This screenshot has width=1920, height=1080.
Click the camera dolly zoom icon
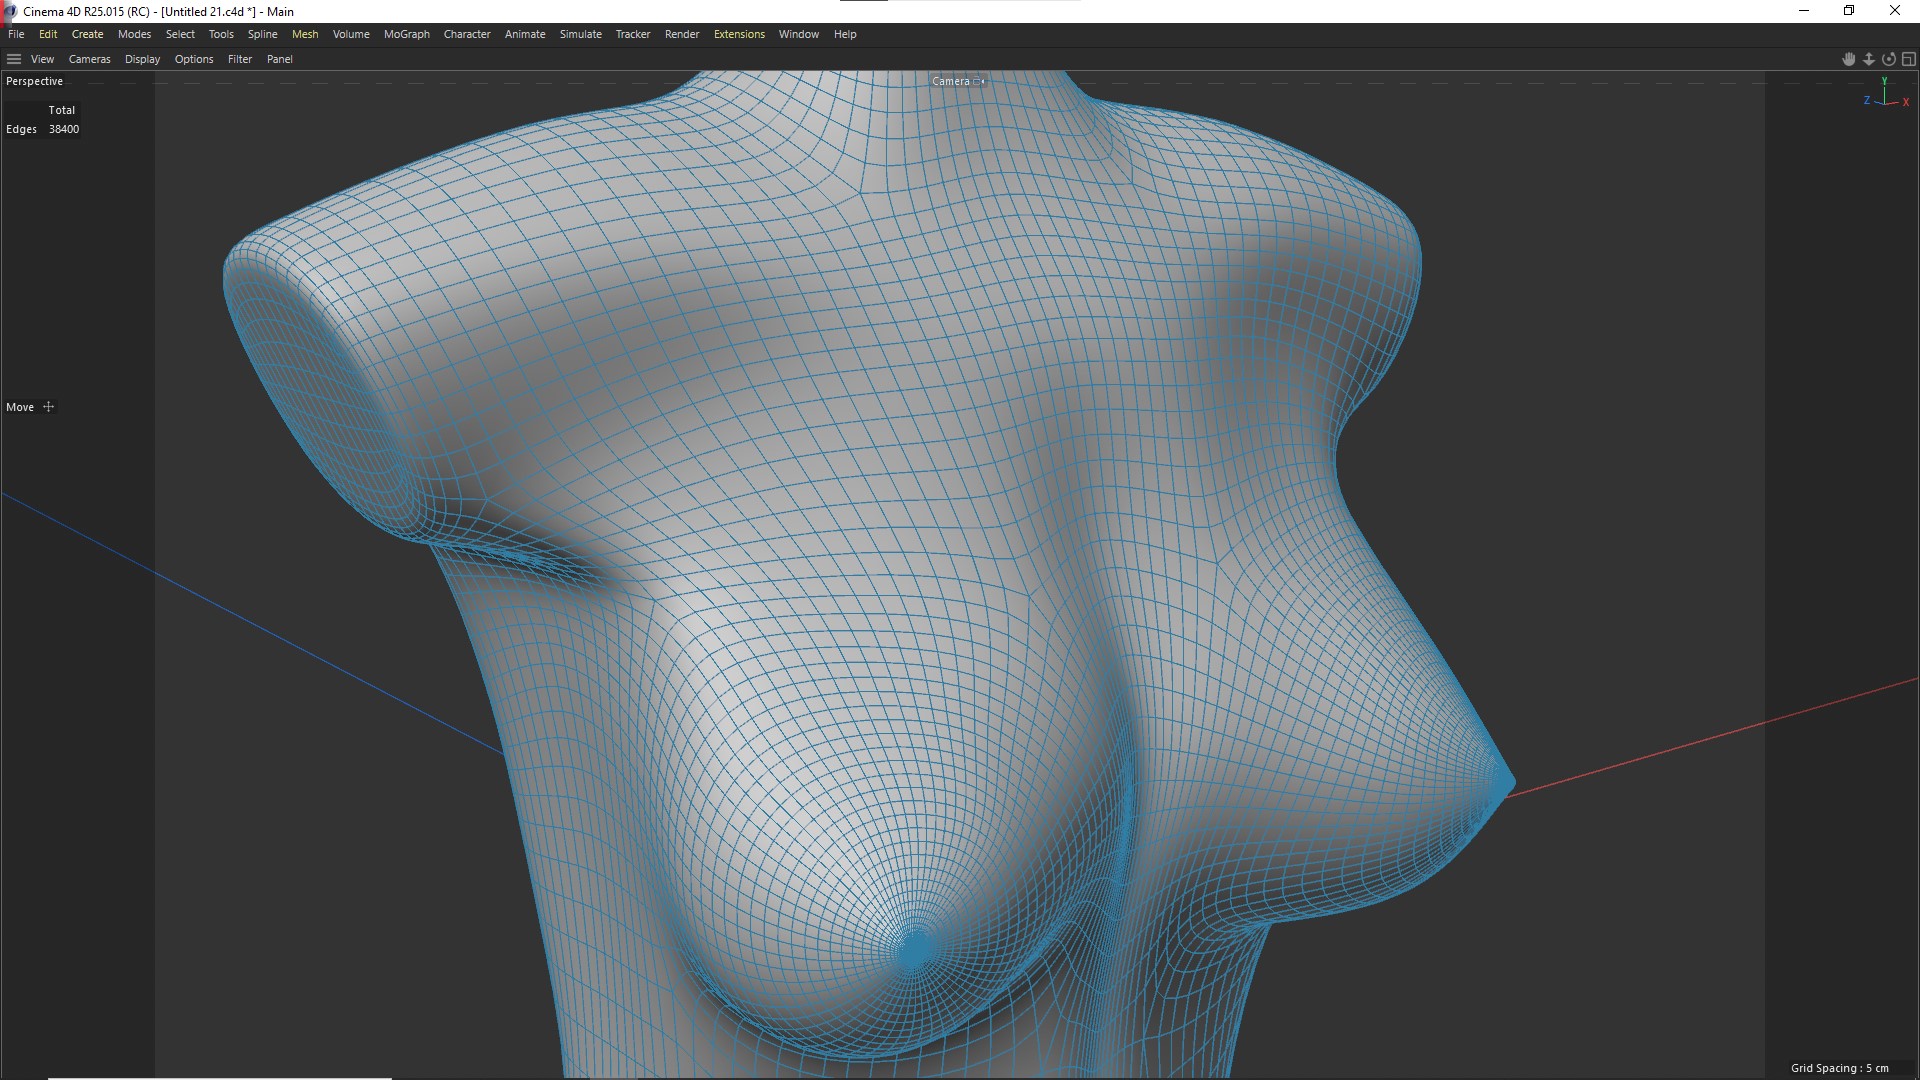coord(1868,59)
